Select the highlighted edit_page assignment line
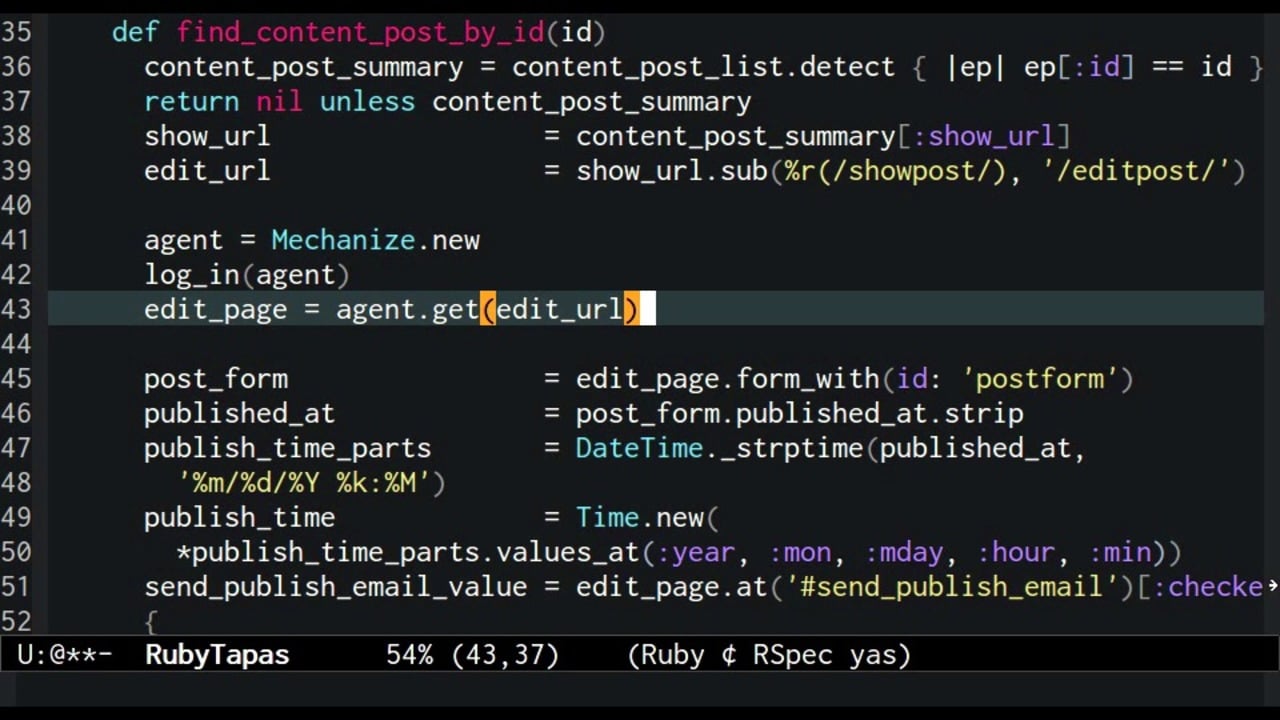Screen dimensions: 1280x720 [390, 309]
